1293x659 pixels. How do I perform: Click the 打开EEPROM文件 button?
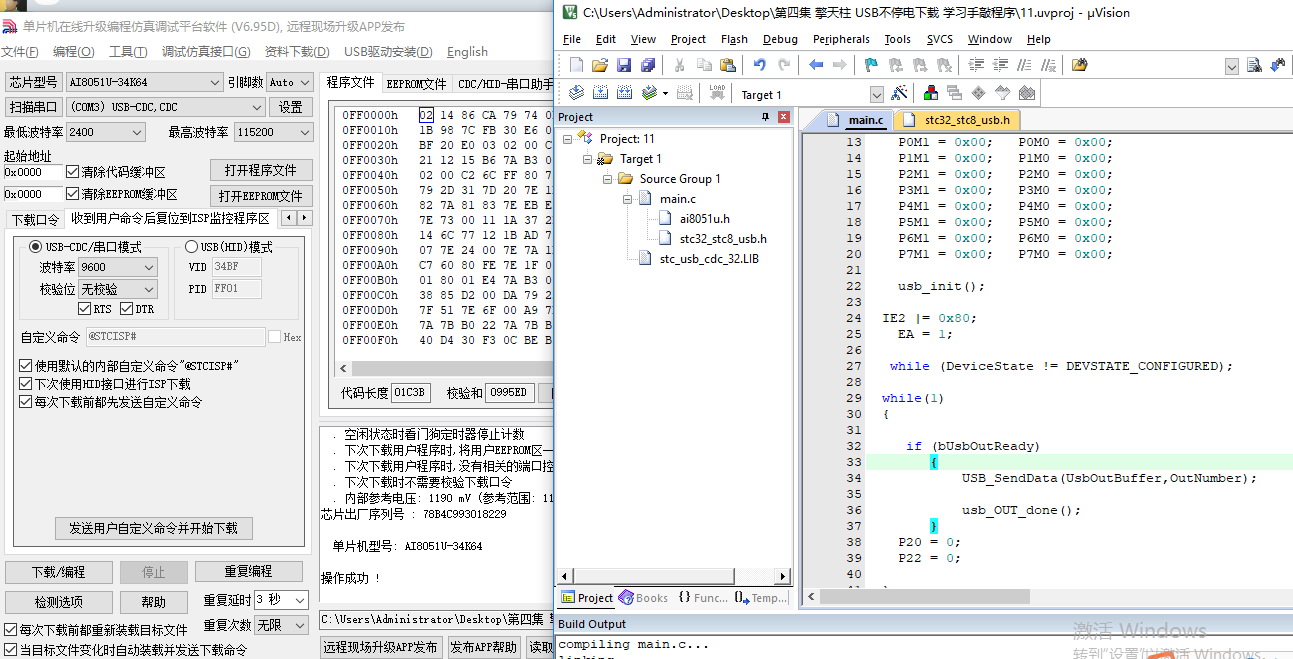click(x=260, y=196)
